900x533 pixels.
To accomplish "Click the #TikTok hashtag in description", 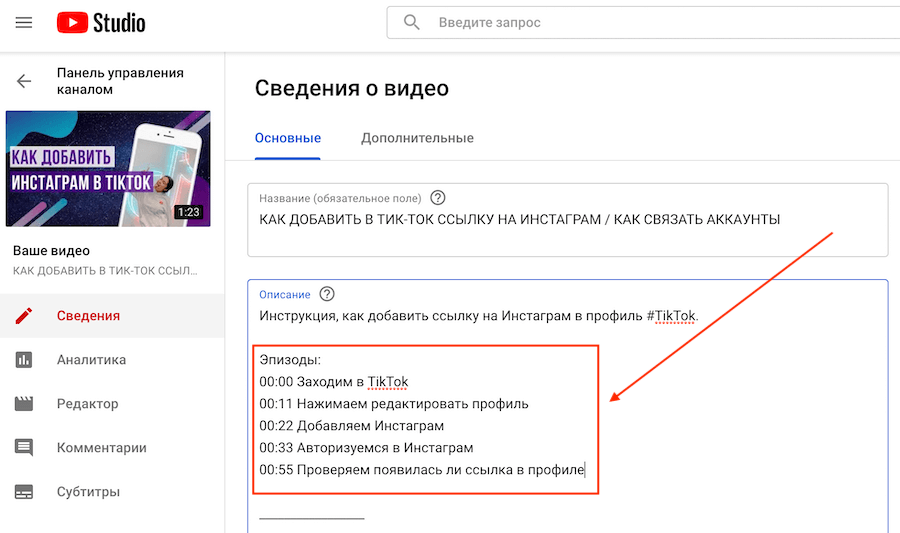I will [670, 316].
